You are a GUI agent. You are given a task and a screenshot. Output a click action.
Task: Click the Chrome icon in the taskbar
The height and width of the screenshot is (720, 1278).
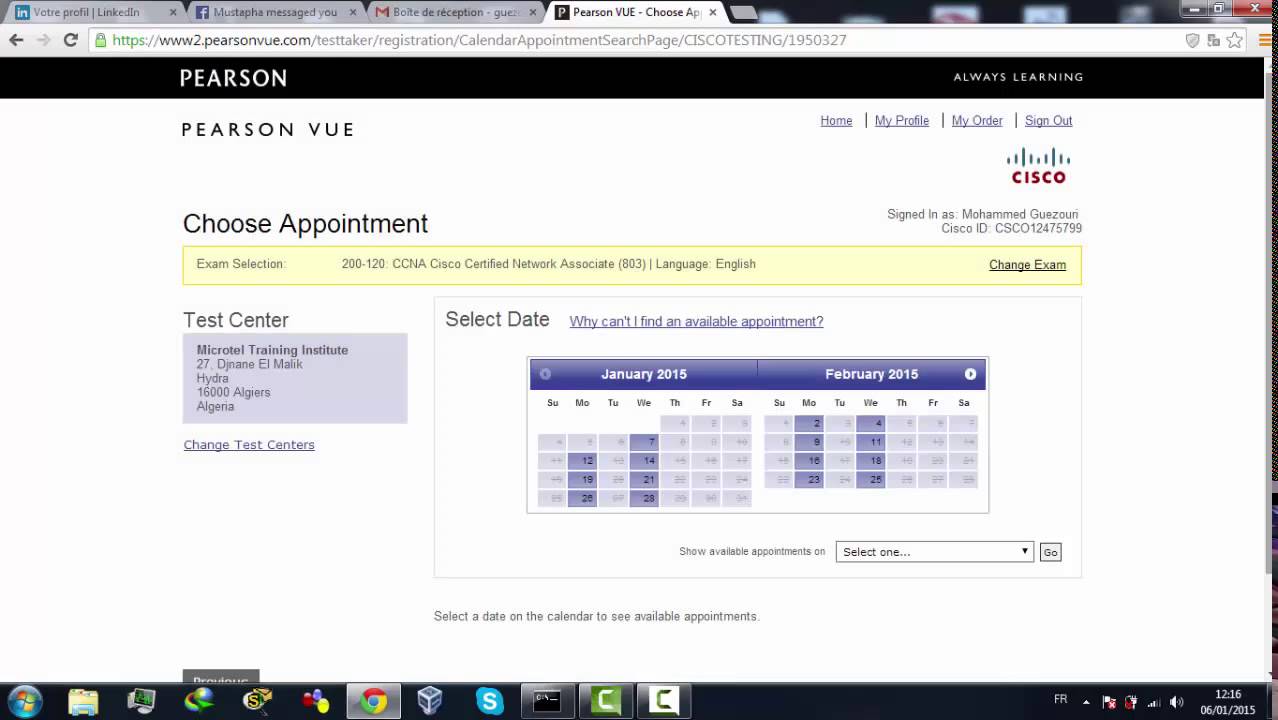click(374, 701)
